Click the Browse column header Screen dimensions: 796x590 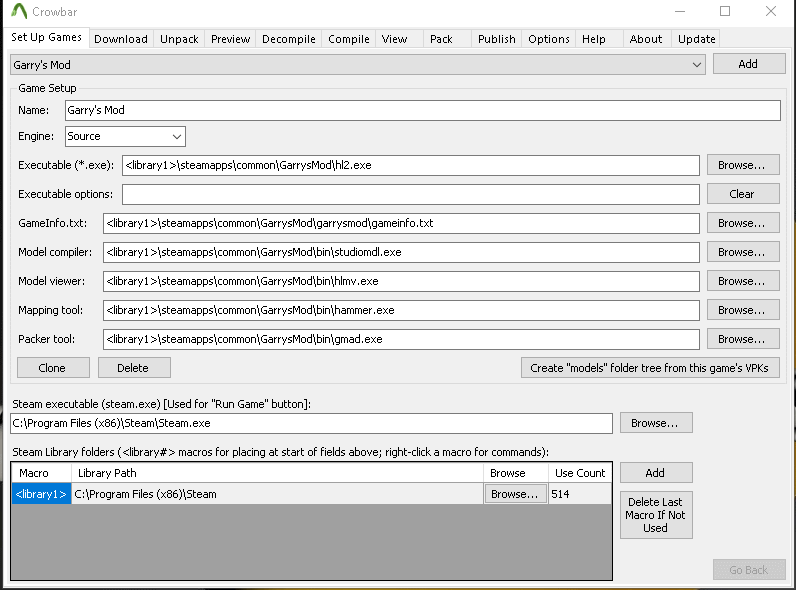(x=516, y=473)
